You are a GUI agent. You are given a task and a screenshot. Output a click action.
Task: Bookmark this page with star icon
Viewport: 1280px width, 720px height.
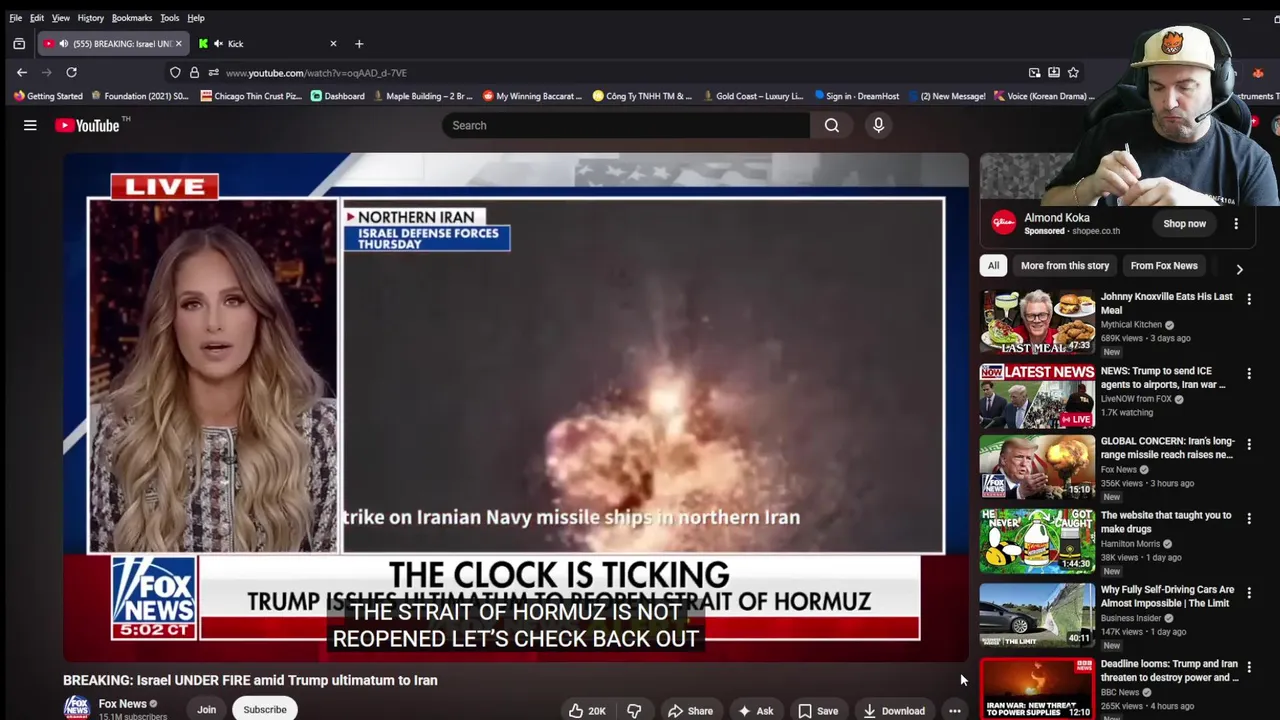click(1073, 72)
